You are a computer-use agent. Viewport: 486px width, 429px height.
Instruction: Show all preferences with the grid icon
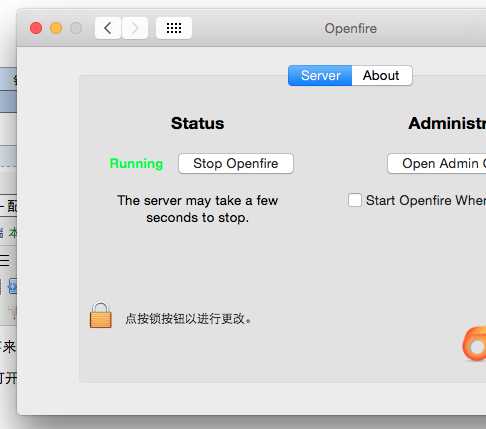pyautogui.click(x=174, y=28)
